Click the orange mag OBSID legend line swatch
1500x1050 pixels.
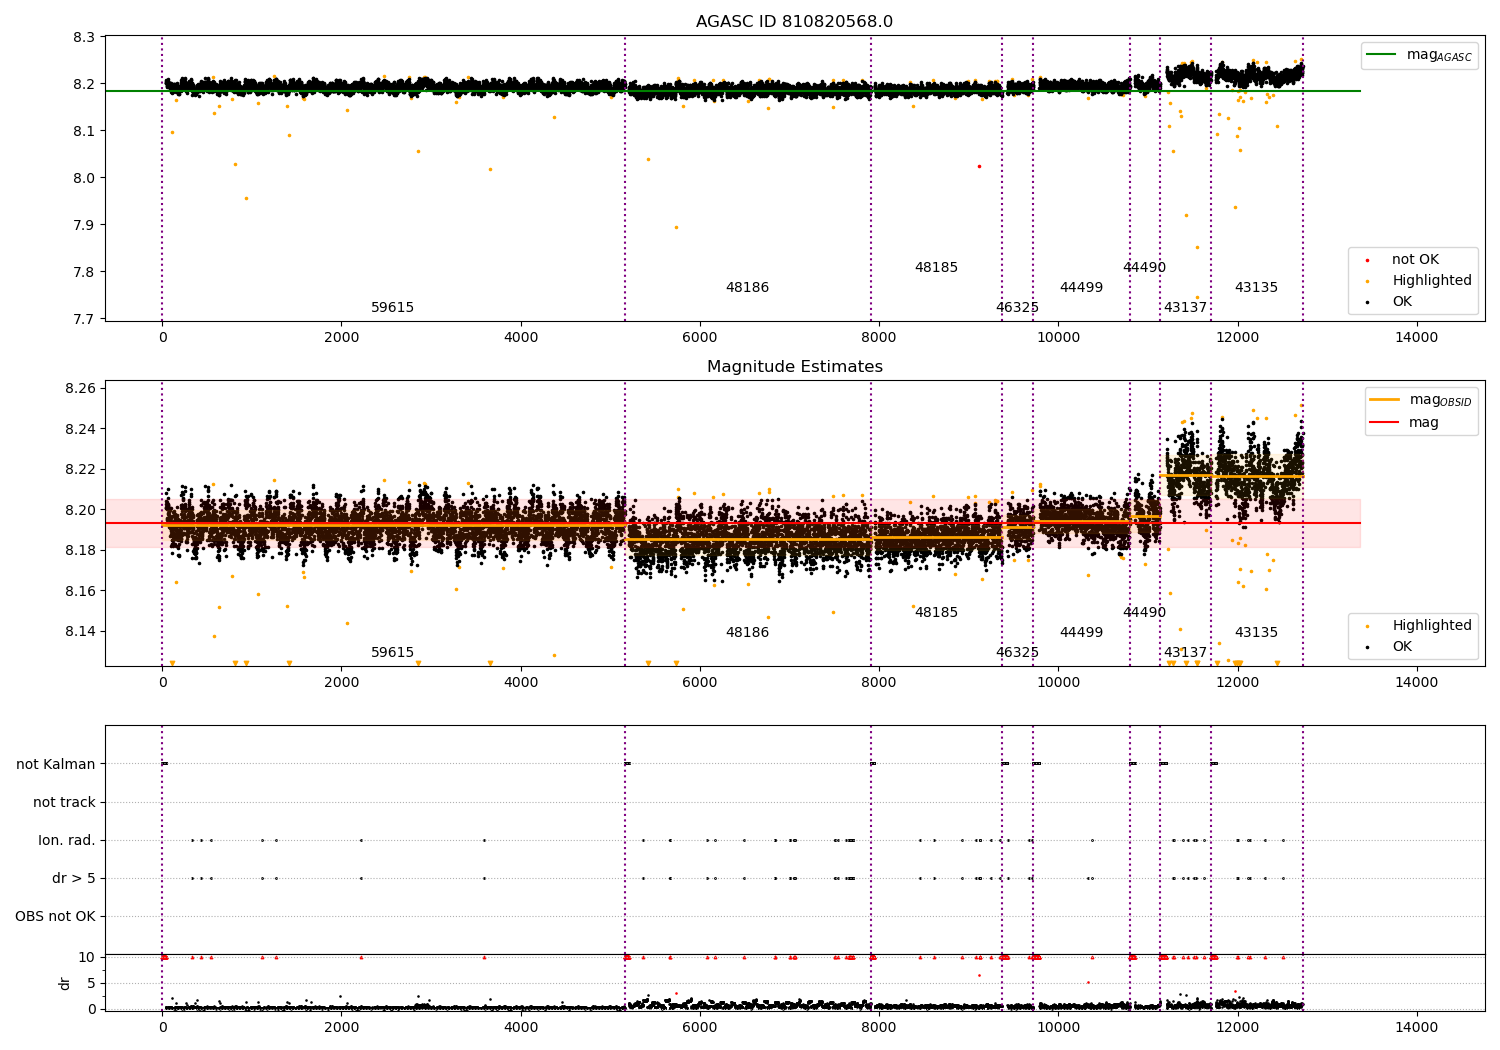coord(1384,400)
